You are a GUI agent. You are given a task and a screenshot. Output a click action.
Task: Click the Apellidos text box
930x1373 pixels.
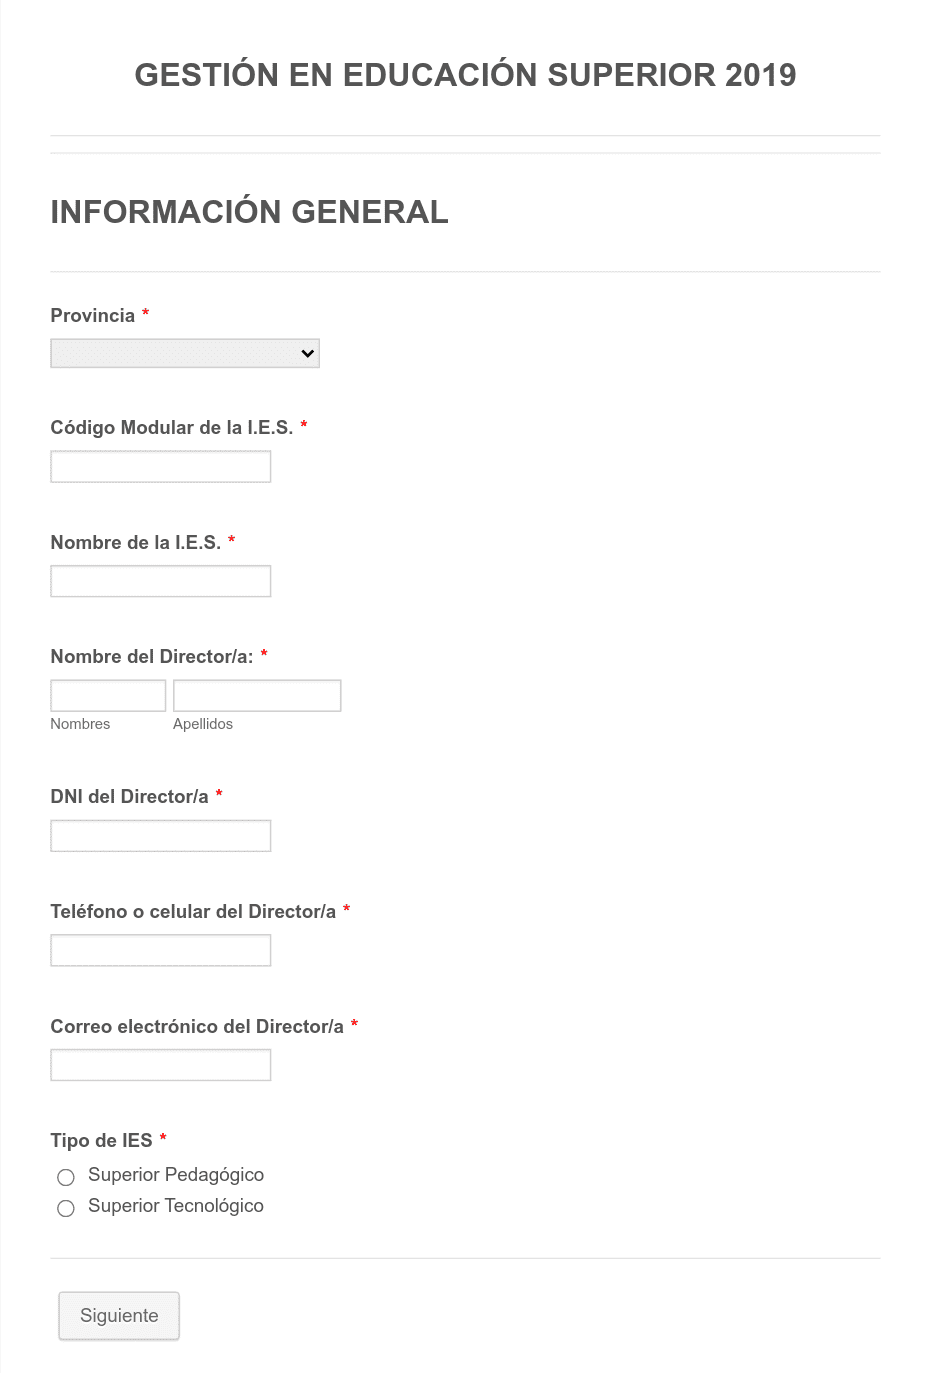pyautogui.click(x=257, y=696)
